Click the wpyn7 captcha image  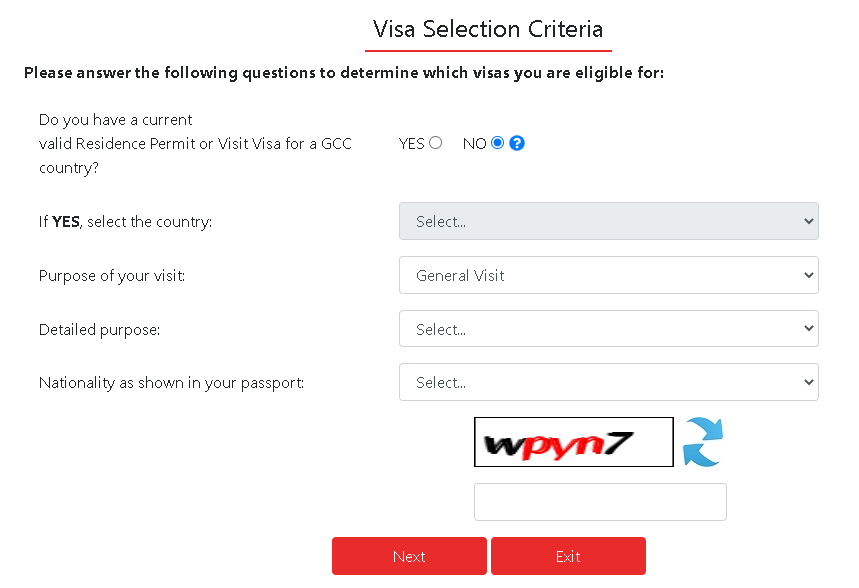click(574, 442)
